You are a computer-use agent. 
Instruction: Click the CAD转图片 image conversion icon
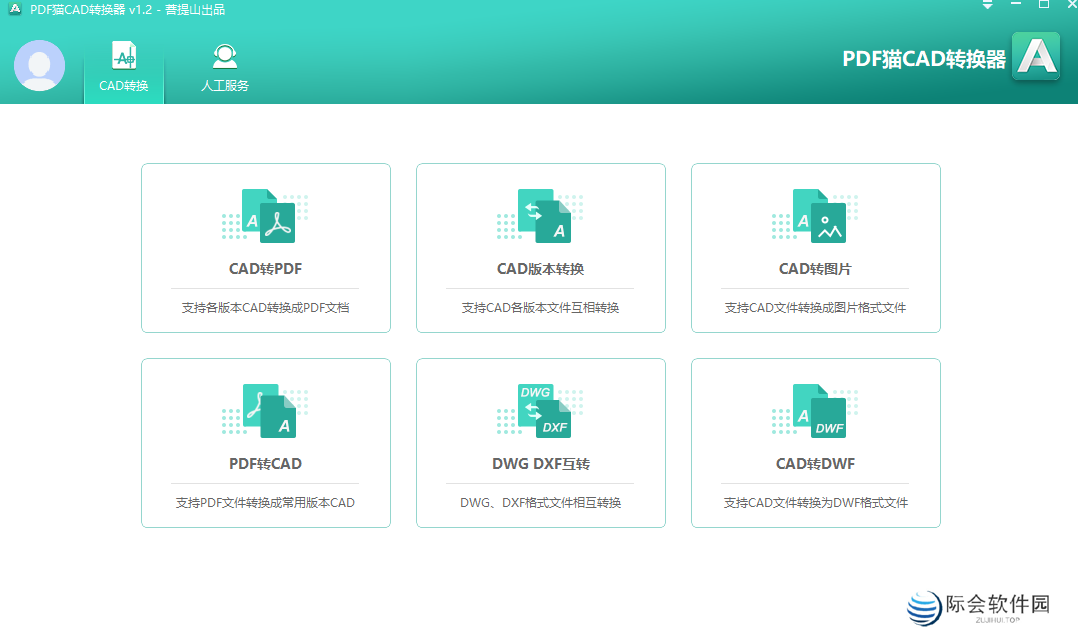[x=815, y=214]
